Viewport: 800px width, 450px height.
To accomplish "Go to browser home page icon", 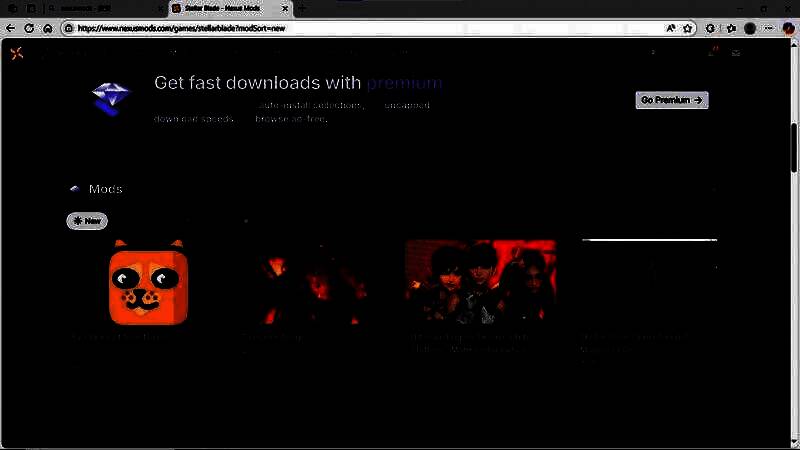I will coord(47,28).
